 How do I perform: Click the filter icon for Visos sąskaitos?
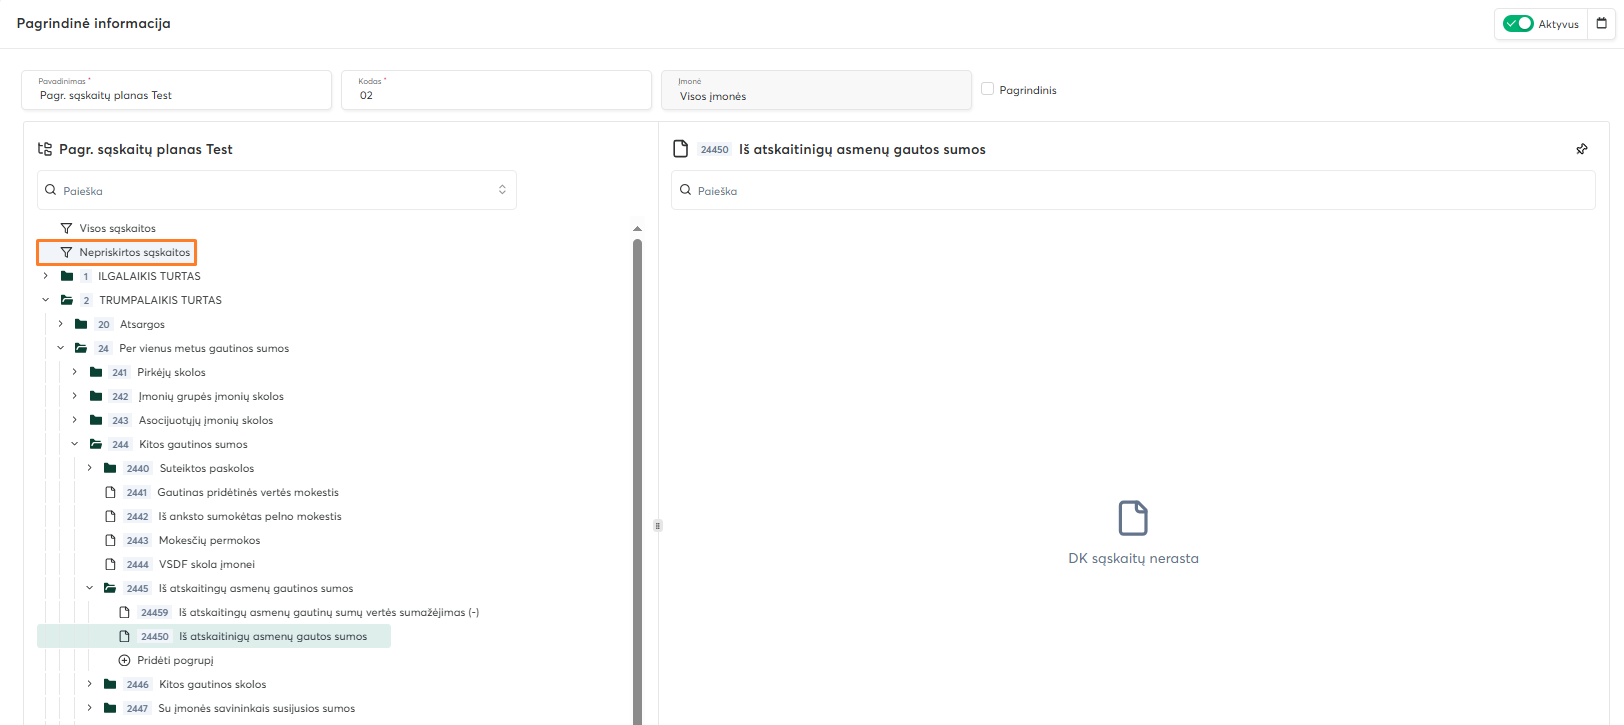tap(66, 228)
